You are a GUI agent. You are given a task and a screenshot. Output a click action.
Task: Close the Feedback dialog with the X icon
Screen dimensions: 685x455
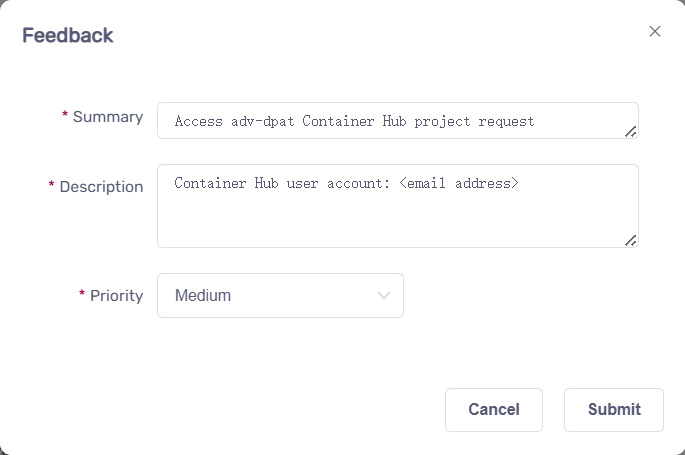[x=655, y=31]
